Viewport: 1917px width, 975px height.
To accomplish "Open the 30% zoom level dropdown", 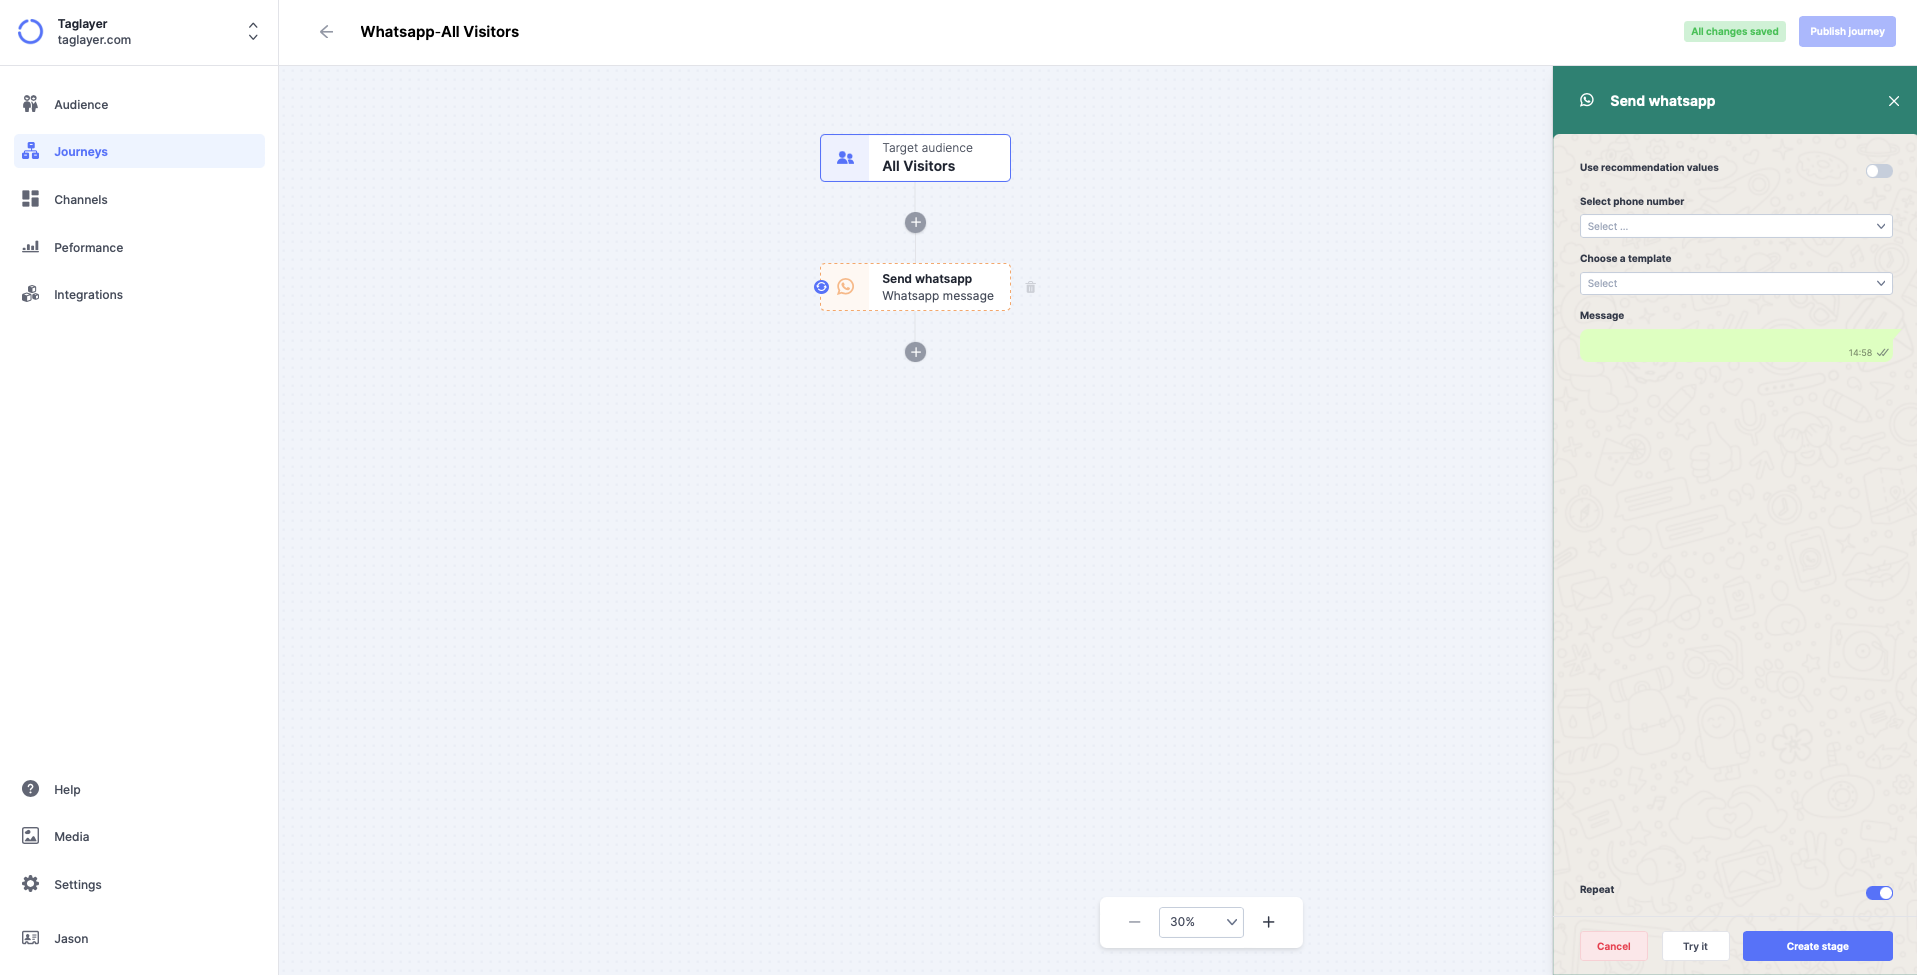I will [1201, 922].
